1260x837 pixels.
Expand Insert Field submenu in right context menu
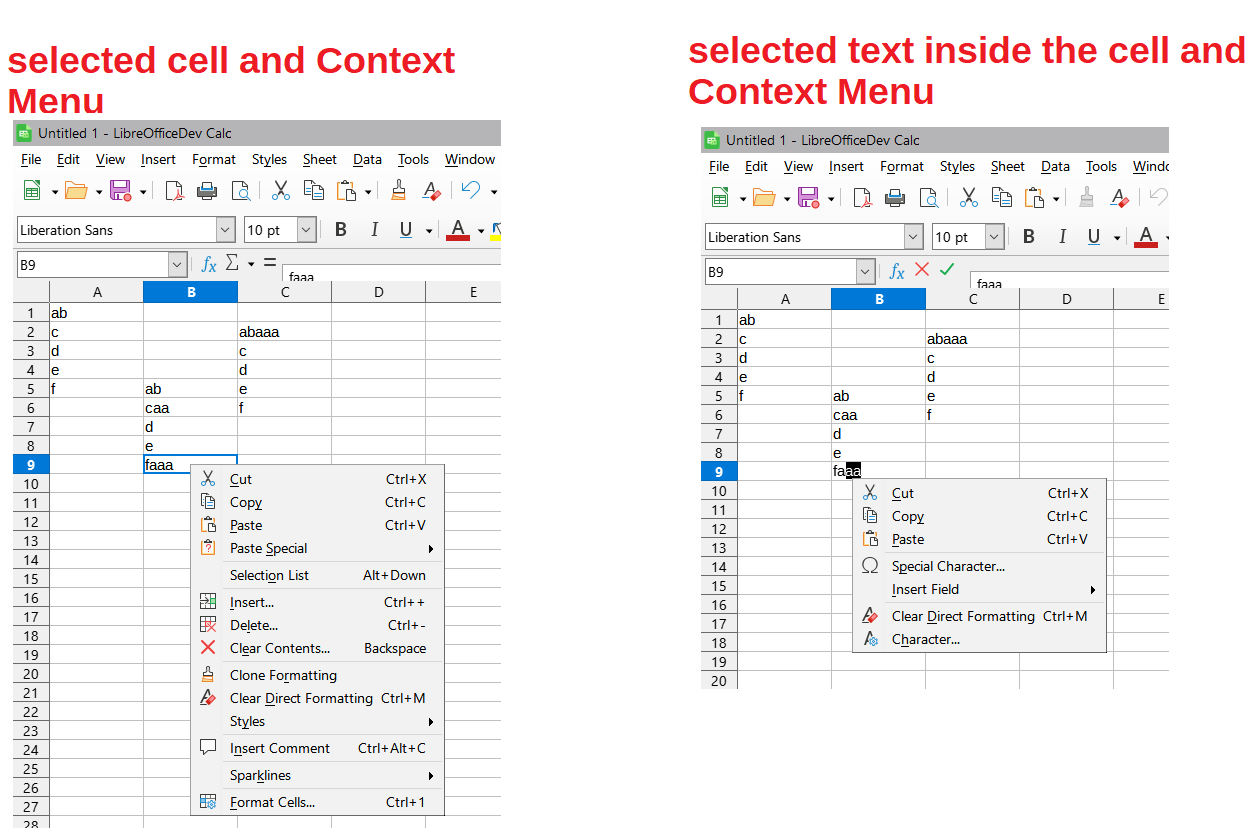(x=979, y=589)
